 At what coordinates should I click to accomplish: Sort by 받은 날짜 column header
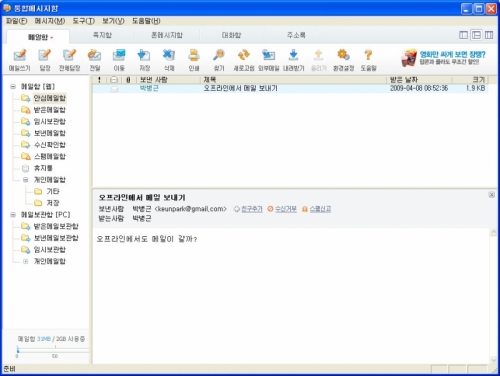pos(419,80)
